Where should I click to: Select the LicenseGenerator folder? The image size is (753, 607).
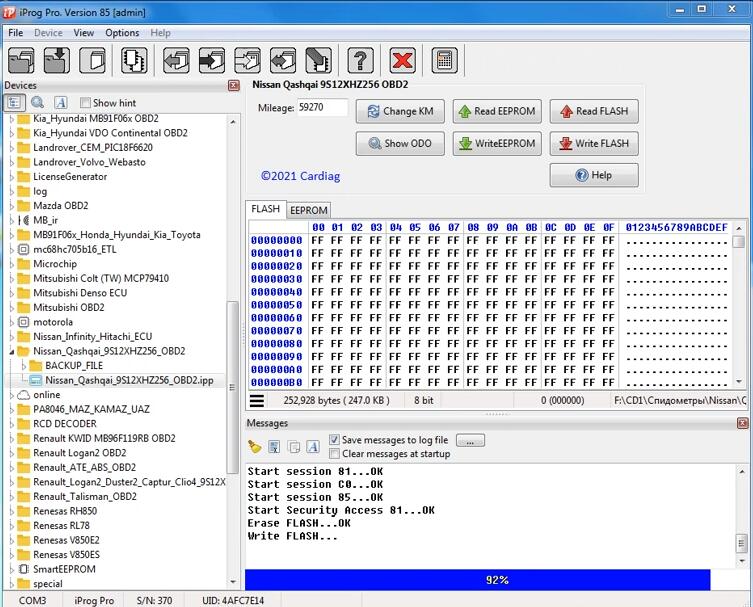coord(70,177)
